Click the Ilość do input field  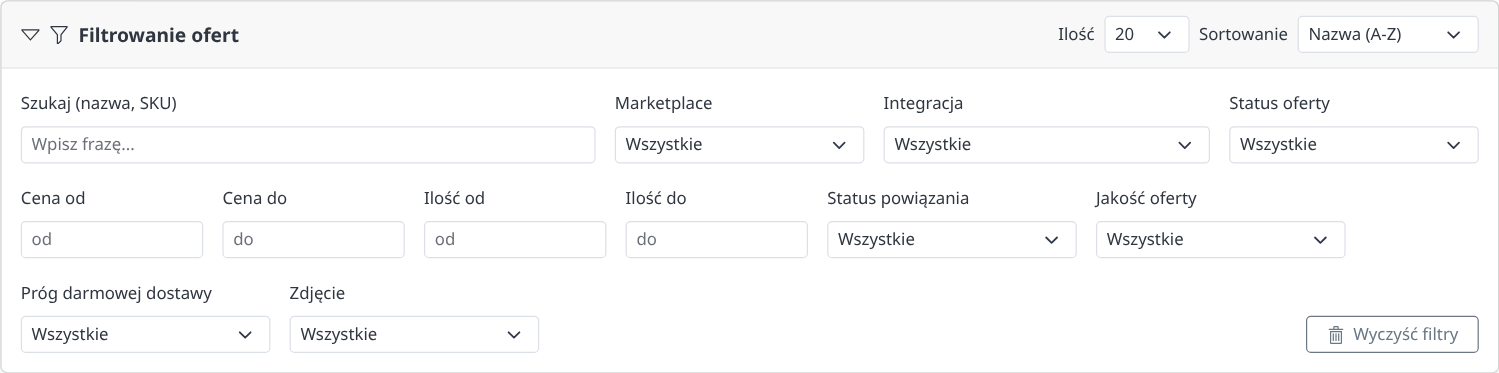(x=717, y=240)
